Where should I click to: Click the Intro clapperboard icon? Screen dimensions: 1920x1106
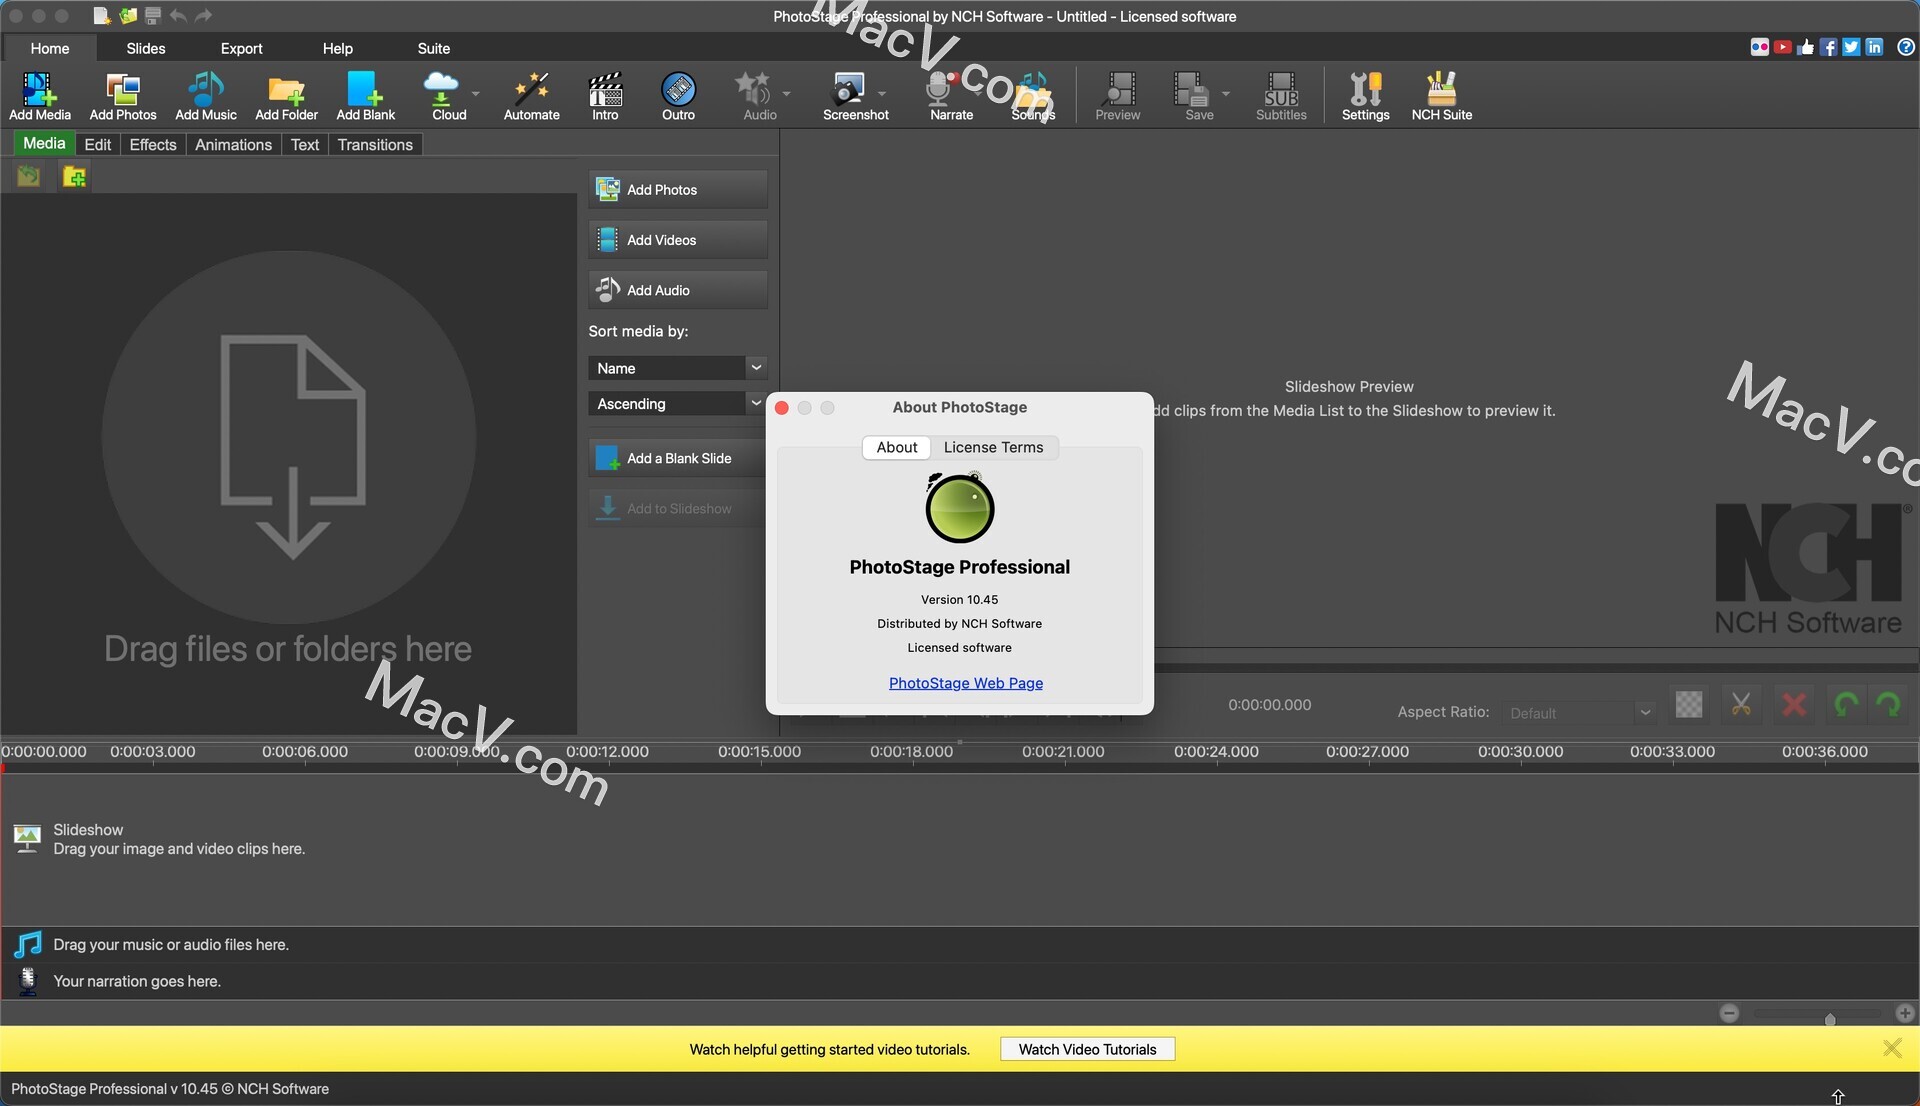605,96
